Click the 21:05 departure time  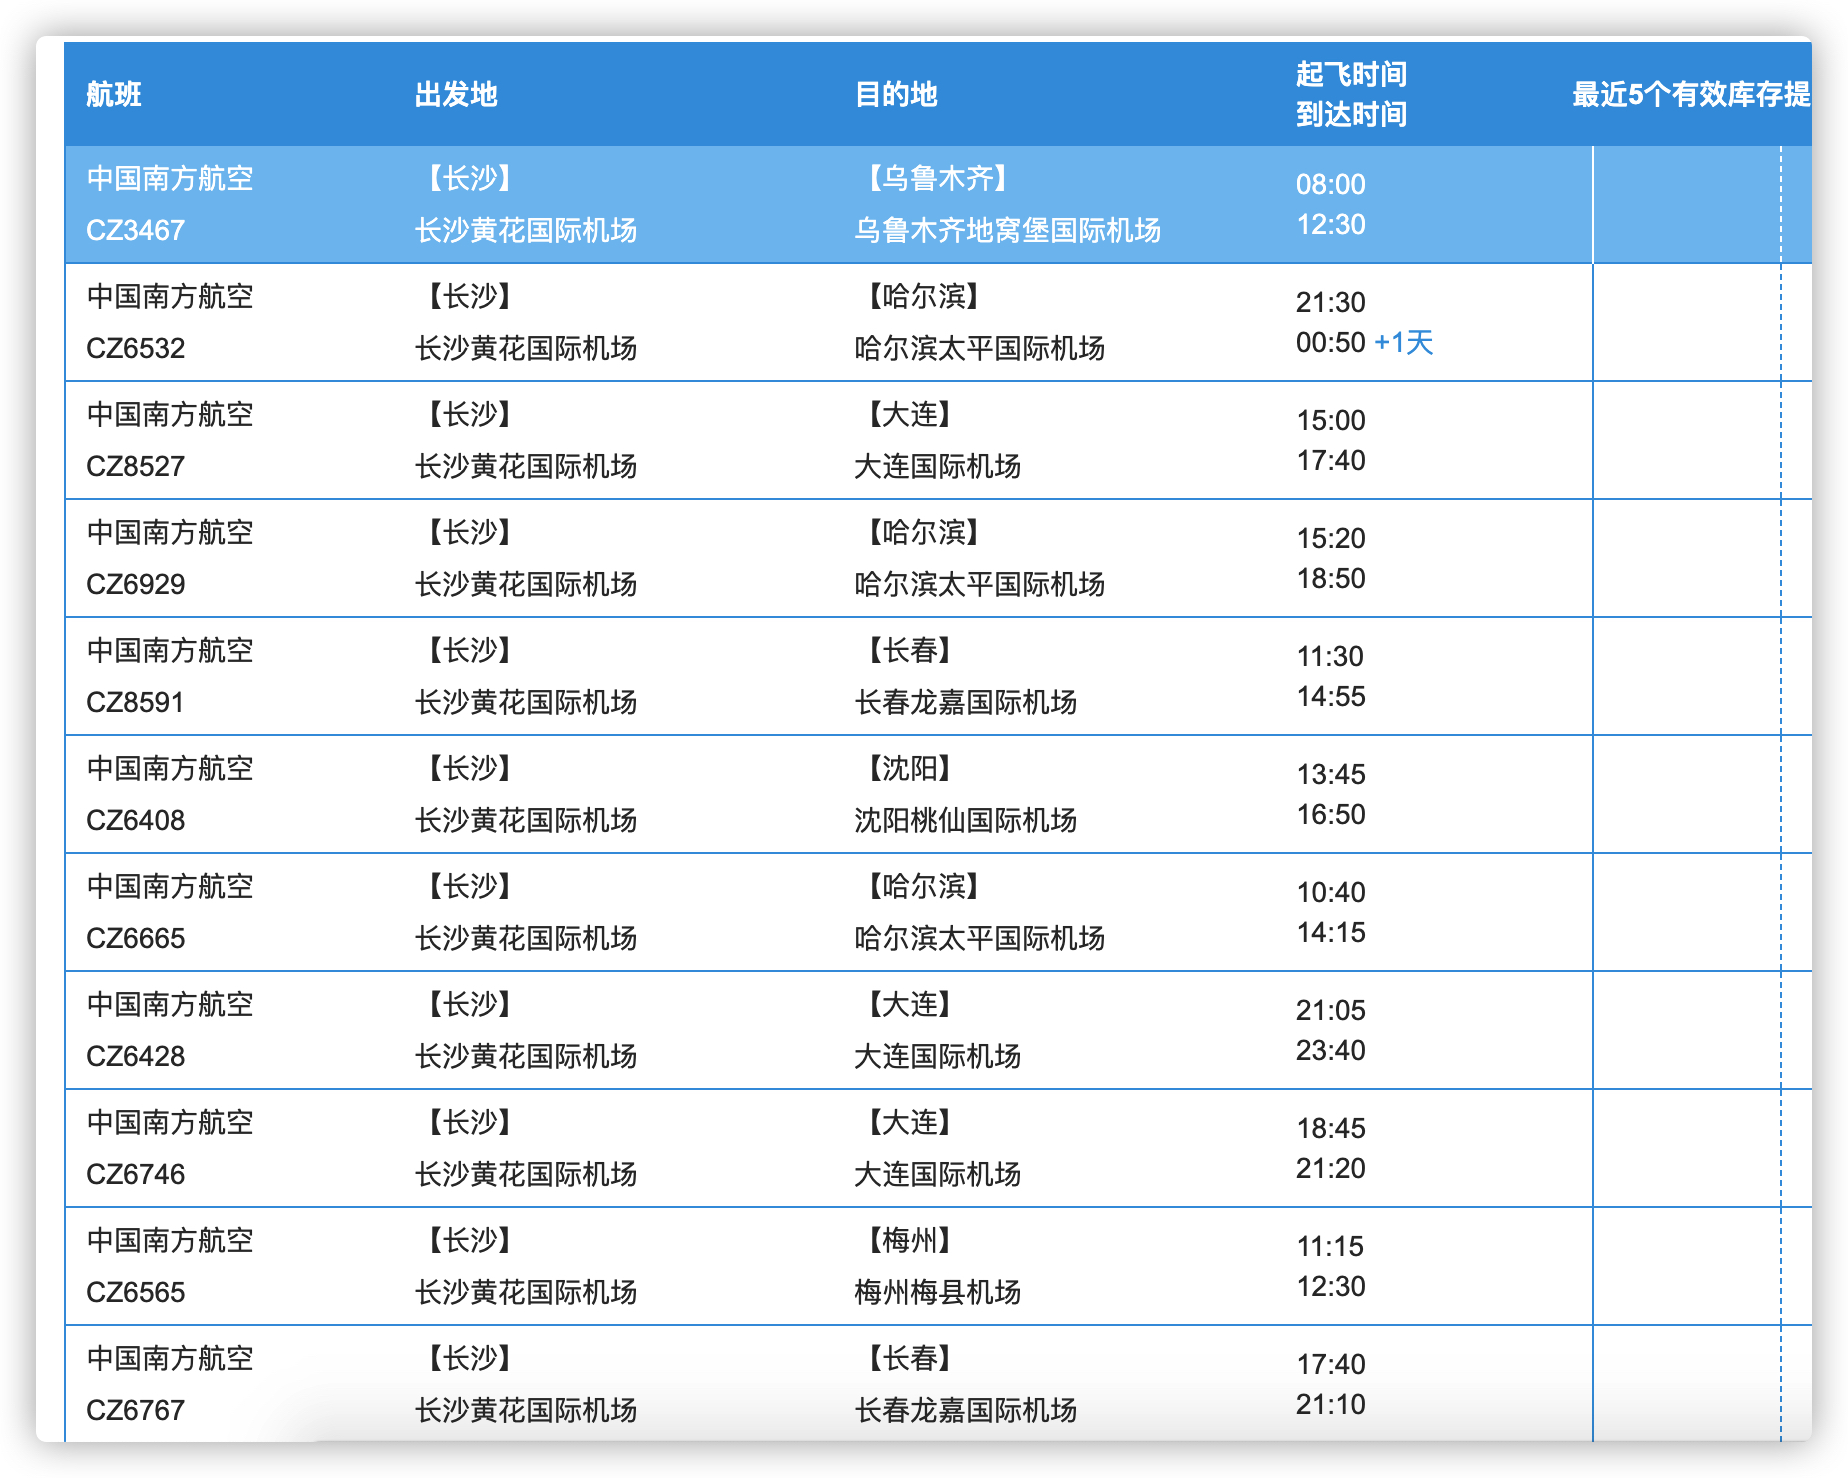click(x=1331, y=1010)
